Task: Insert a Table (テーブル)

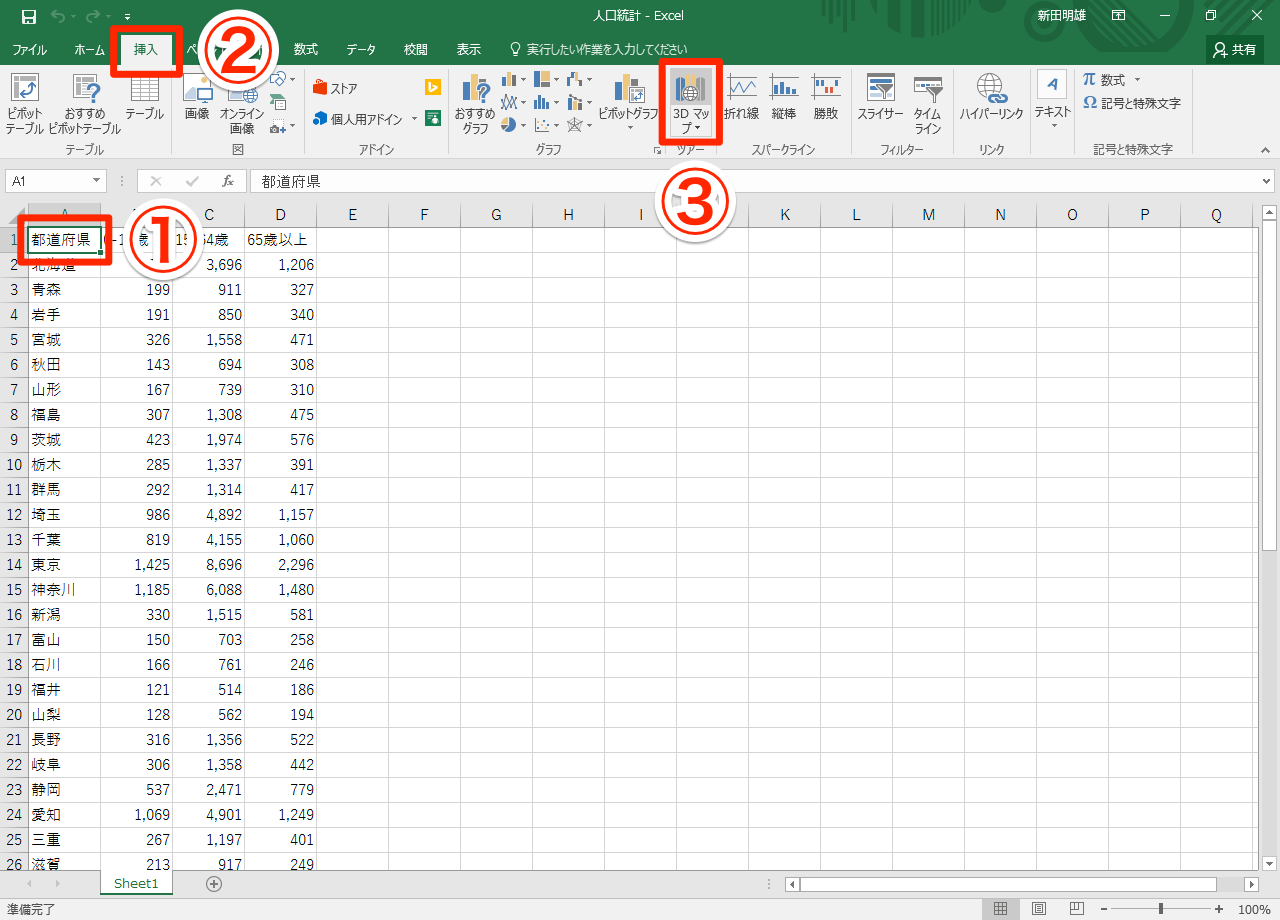Action: pyautogui.click(x=145, y=98)
